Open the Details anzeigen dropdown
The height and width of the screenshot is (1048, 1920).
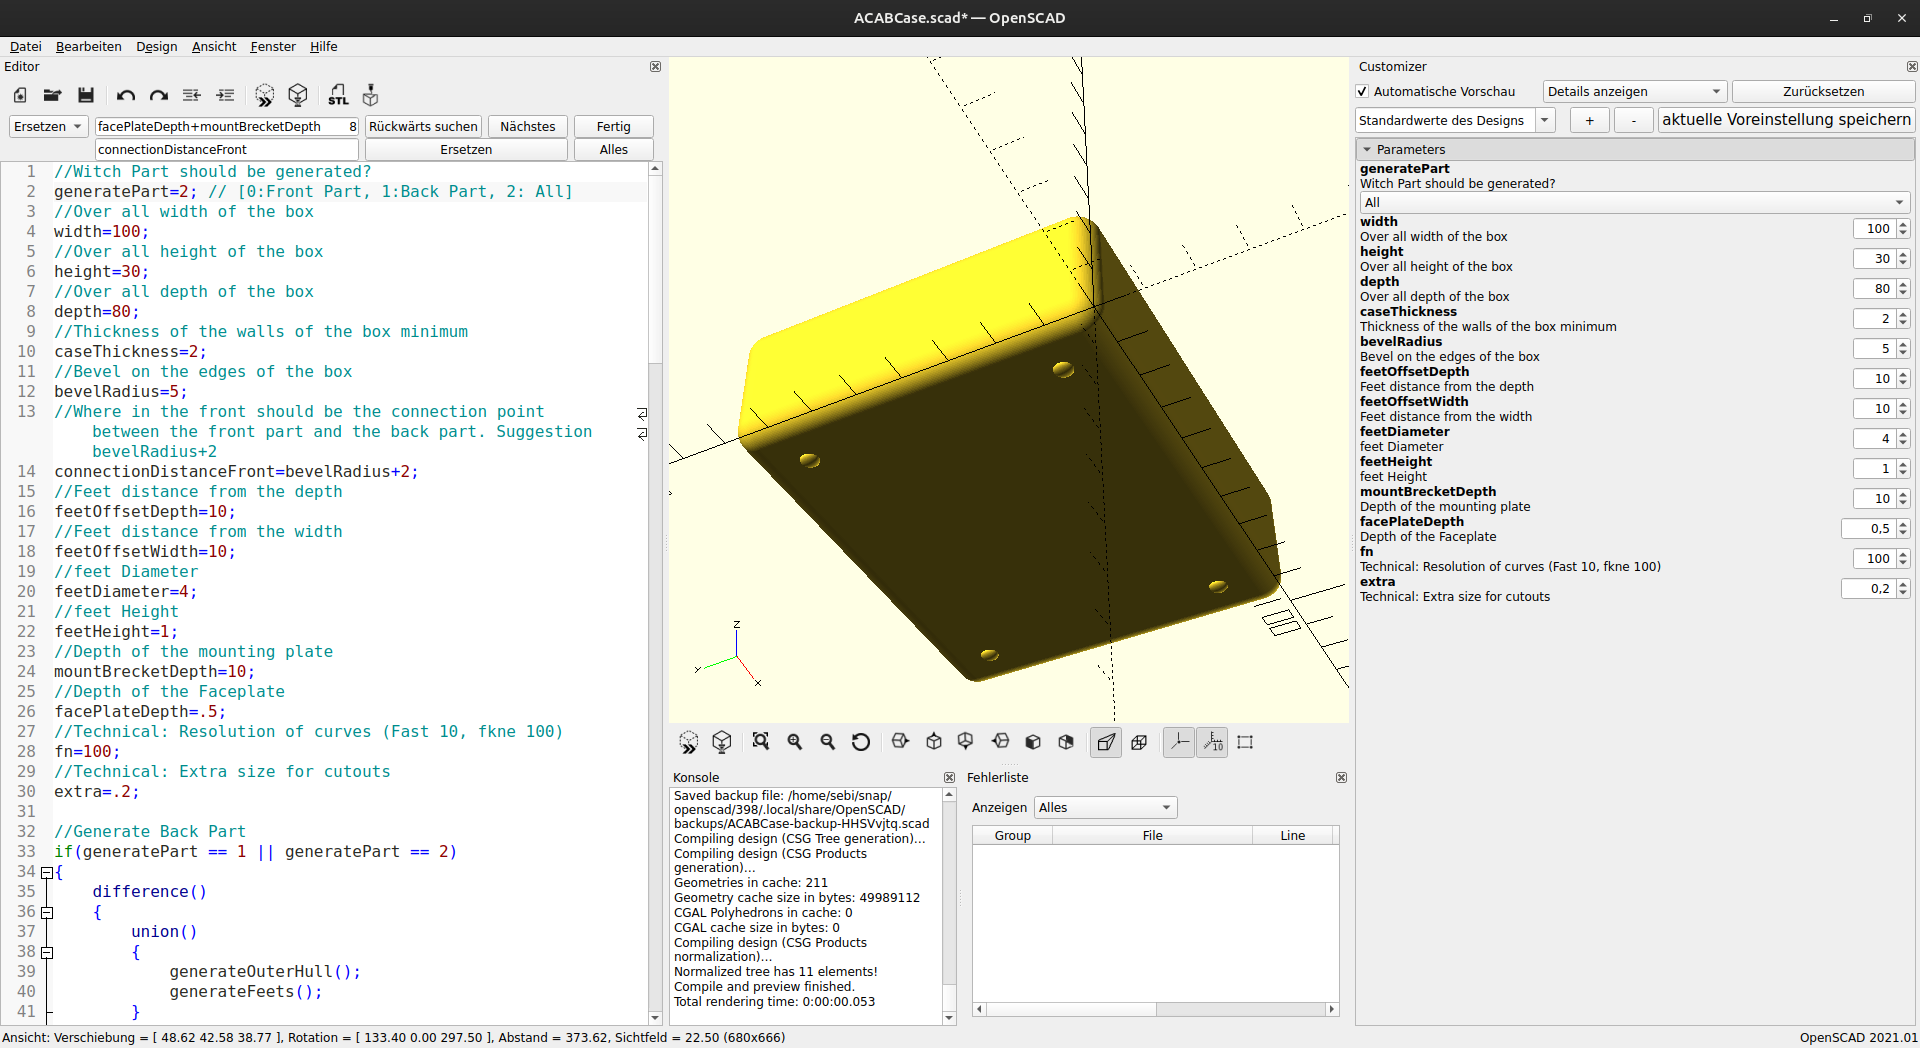[1634, 92]
